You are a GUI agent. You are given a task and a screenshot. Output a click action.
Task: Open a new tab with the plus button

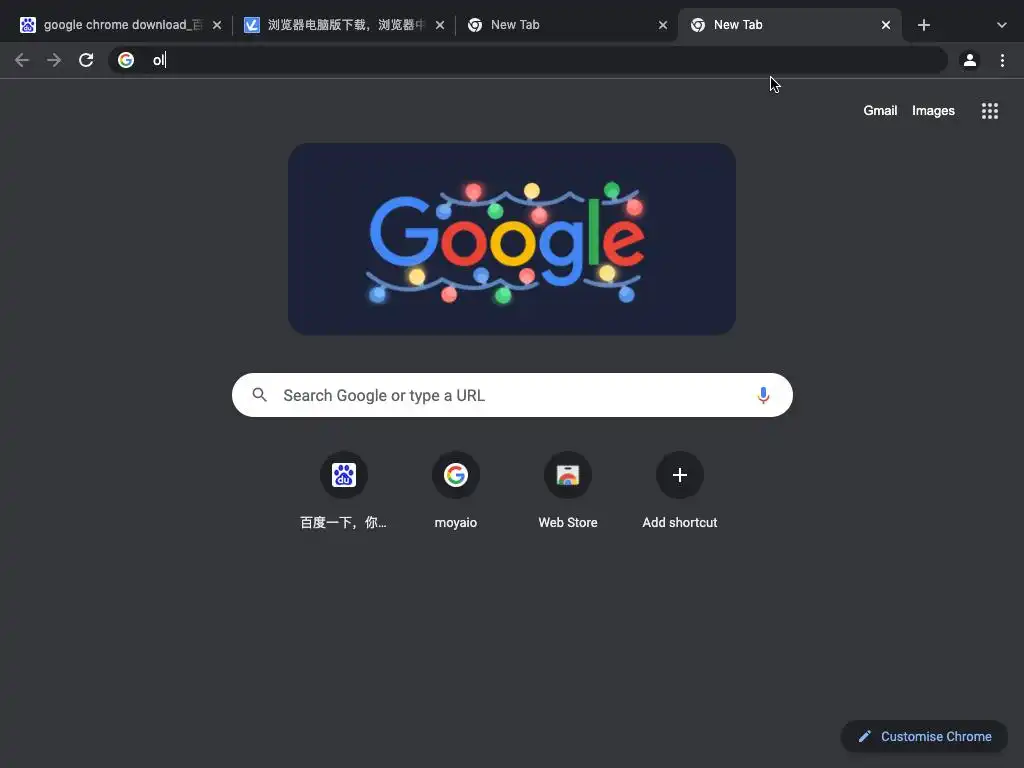[x=923, y=25]
